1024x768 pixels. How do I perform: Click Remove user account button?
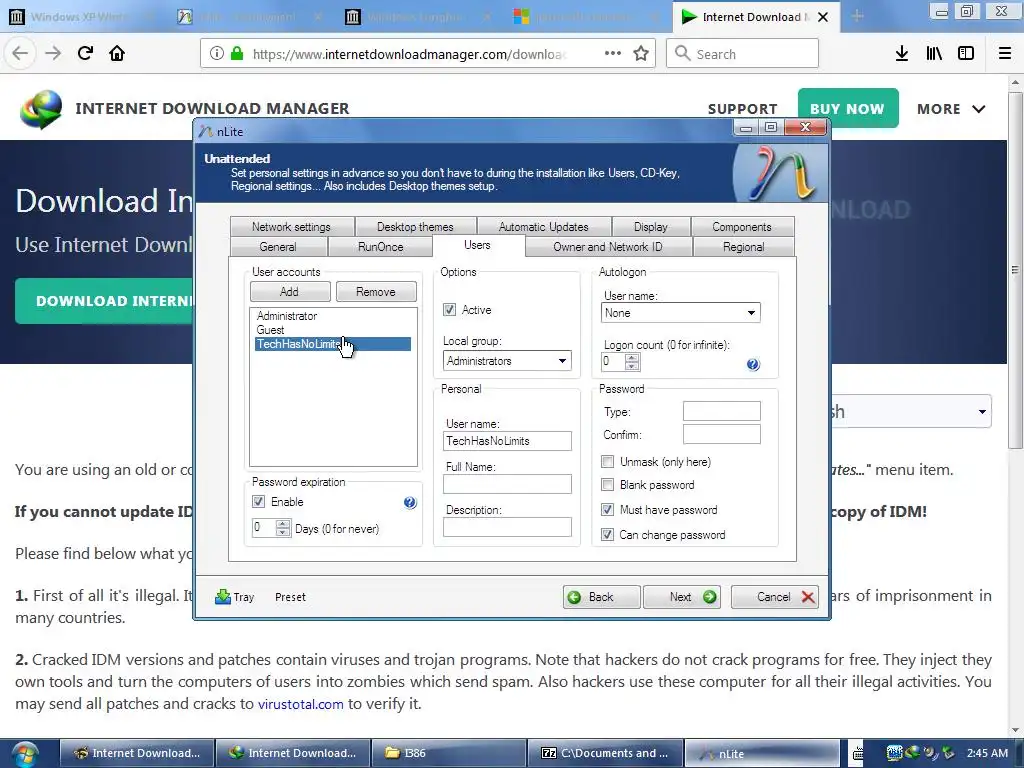pyautogui.click(x=376, y=292)
